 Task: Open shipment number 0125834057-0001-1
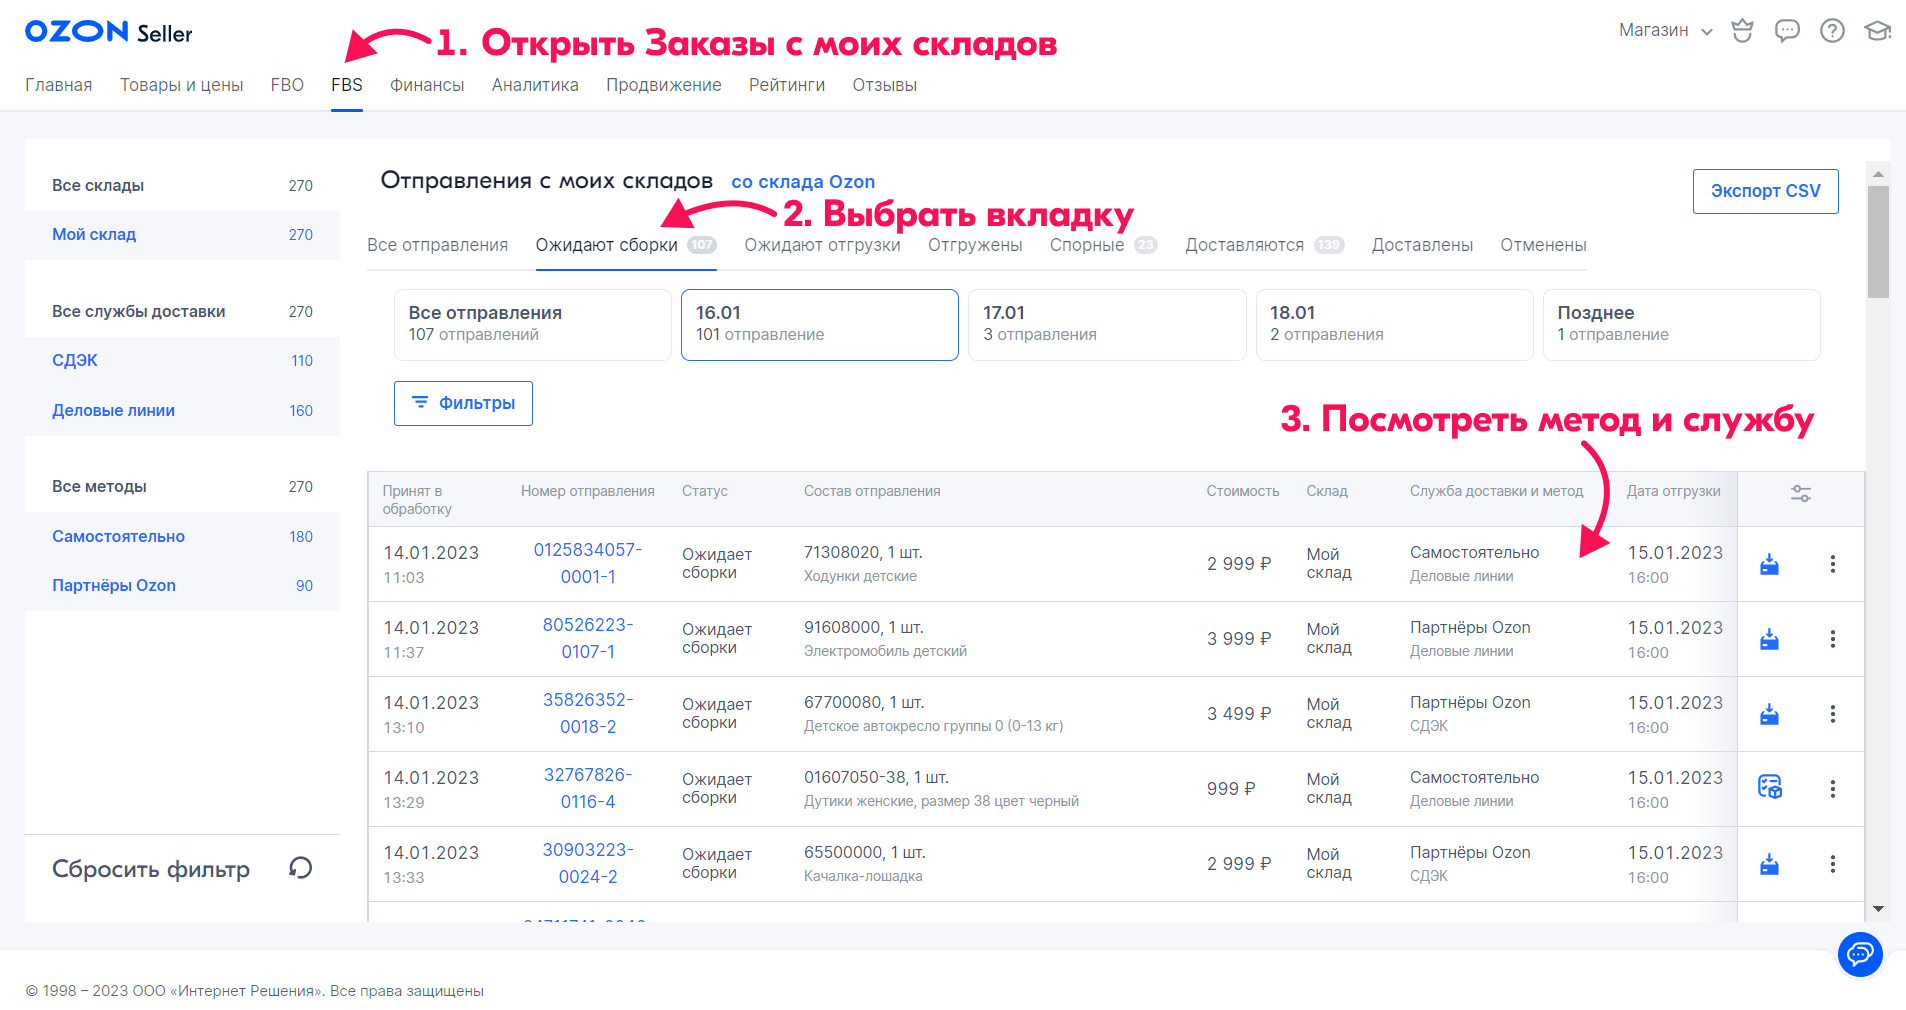pos(588,563)
